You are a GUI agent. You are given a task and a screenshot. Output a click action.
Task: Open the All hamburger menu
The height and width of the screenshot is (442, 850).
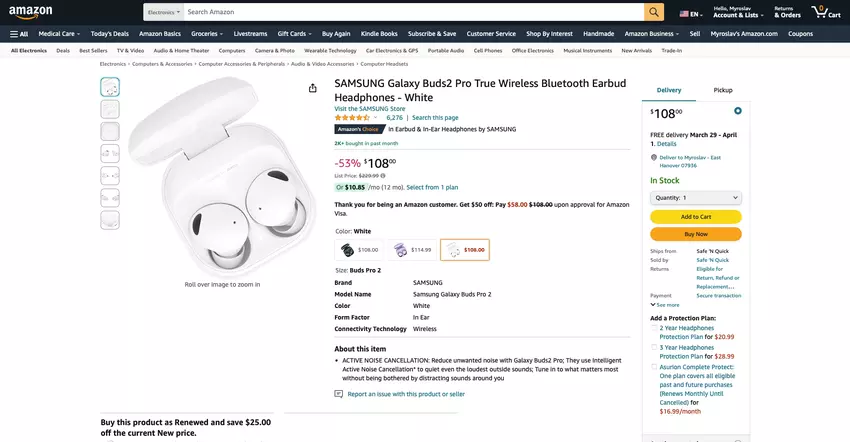point(19,33)
